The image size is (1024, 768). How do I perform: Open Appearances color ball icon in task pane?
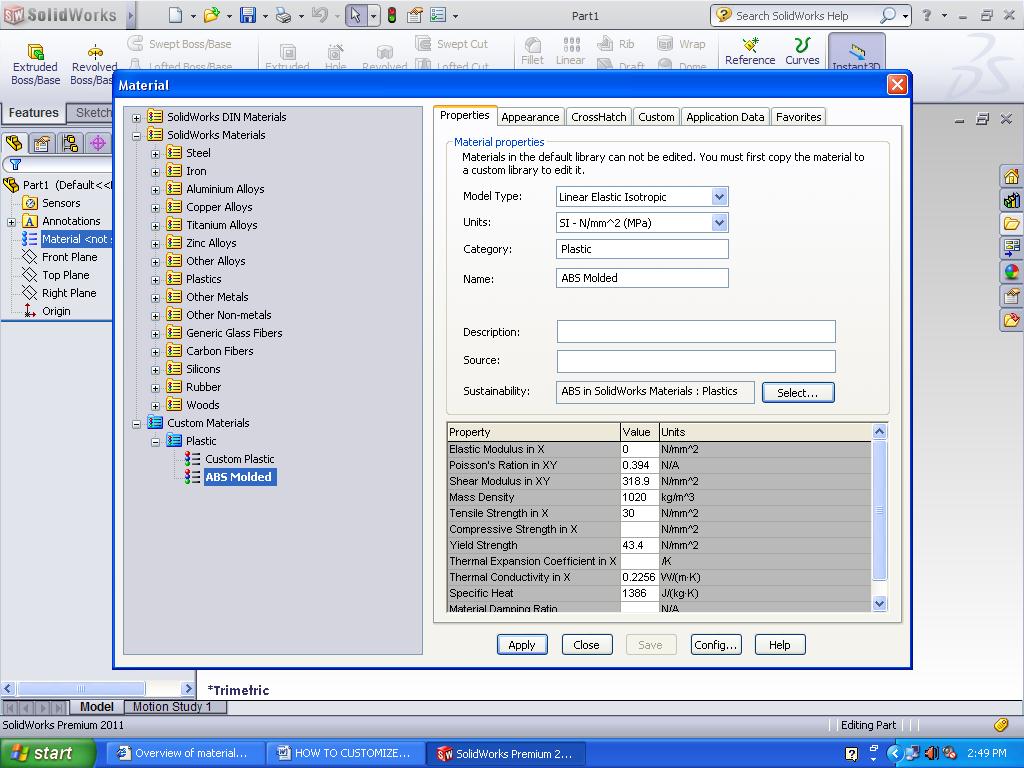(1011, 272)
